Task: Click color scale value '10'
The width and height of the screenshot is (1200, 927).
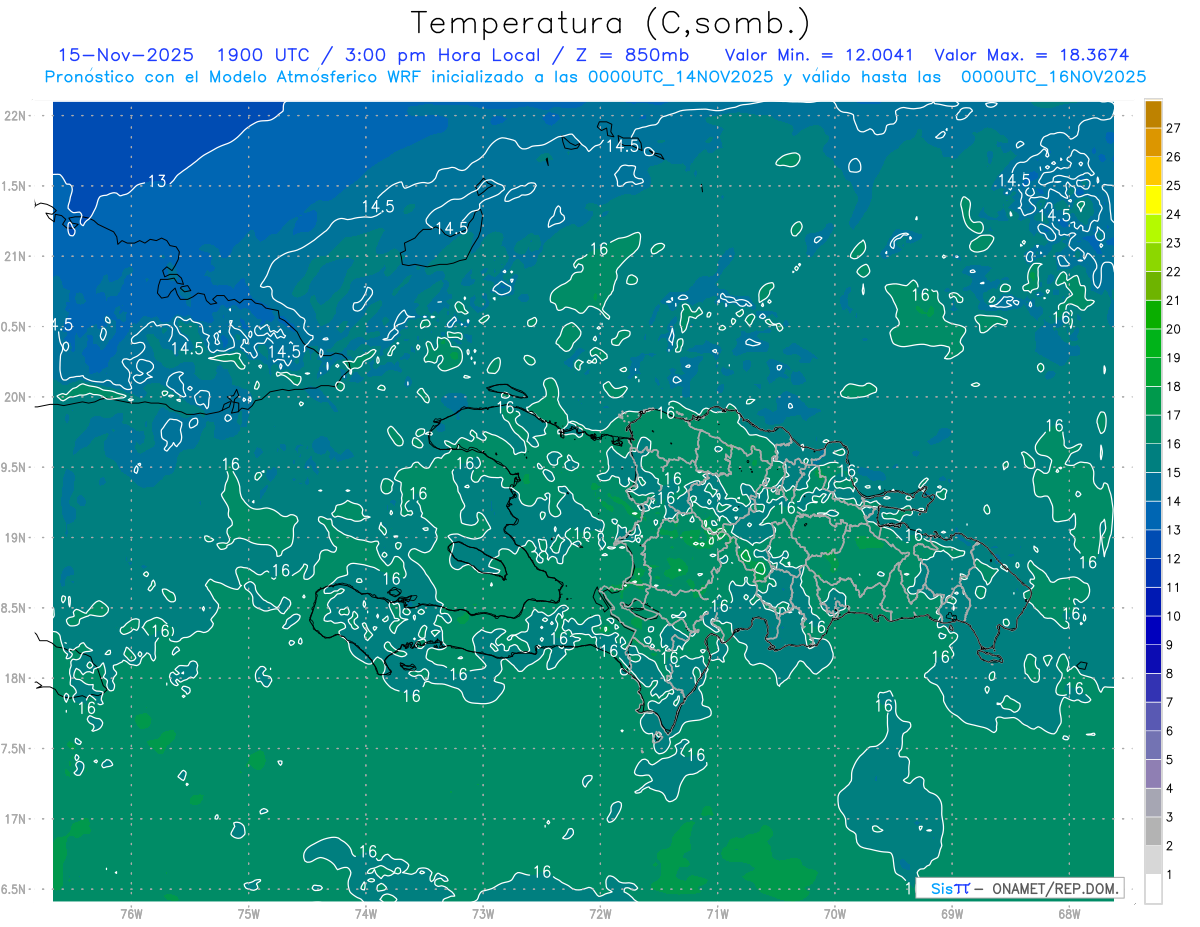Action: tap(1174, 616)
